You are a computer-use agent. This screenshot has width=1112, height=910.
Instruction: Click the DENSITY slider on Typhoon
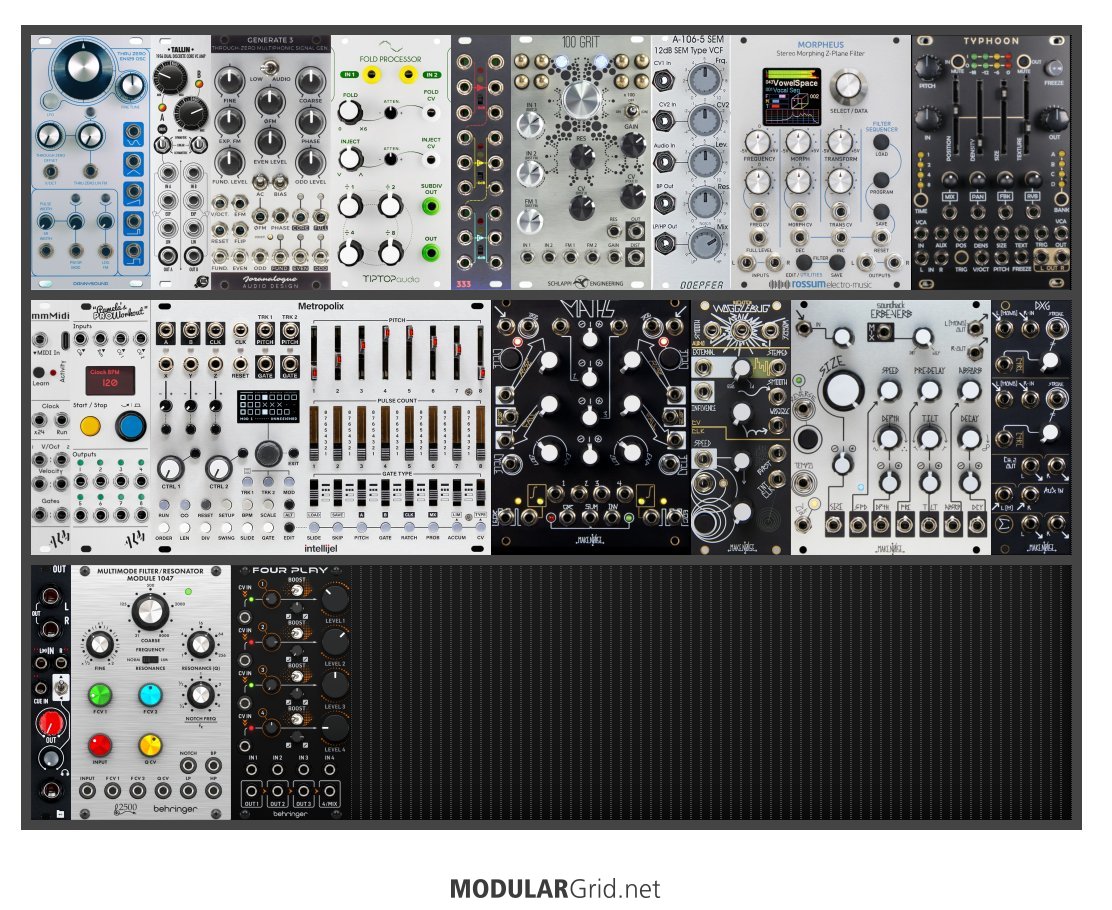(x=979, y=117)
